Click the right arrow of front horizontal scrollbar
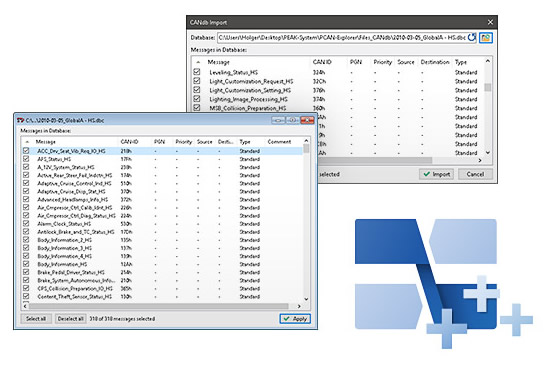The image size is (548, 367). tap(299, 306)
